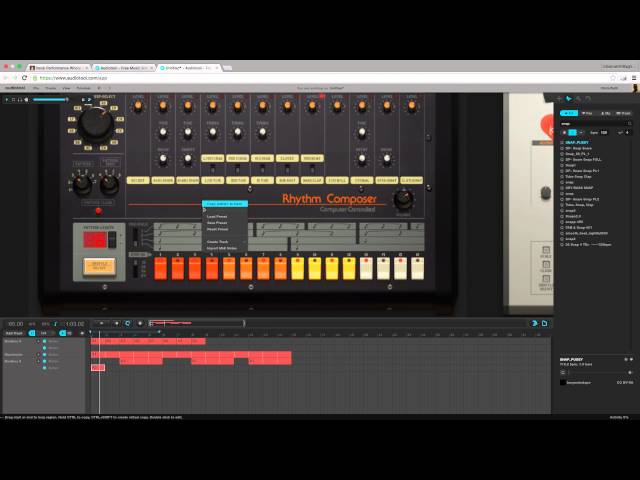Choose Load Preset in the context menu
This screenshot has height=480, width=640.
click(x=217, y=216)
